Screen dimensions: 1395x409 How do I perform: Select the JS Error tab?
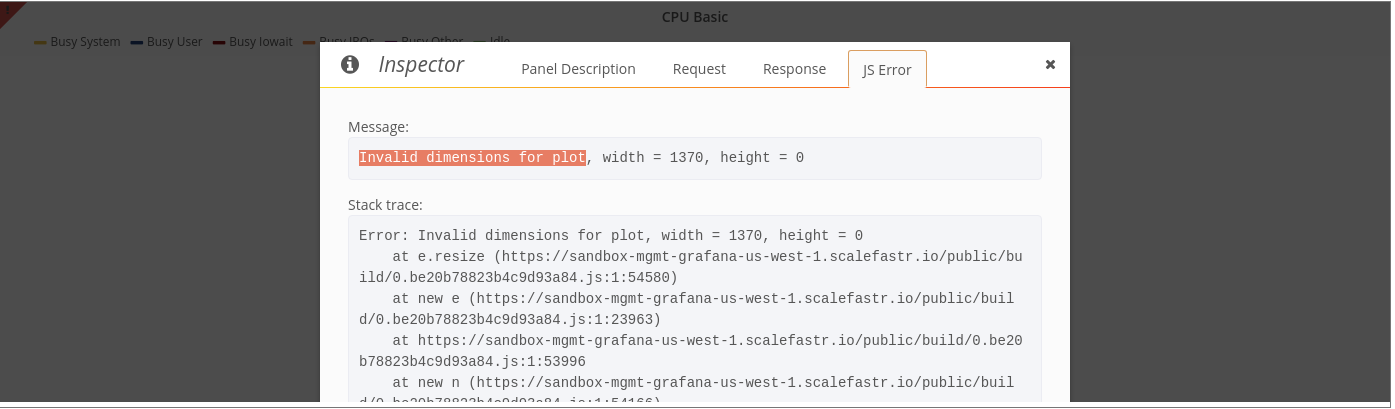pyautogui.click(x=887, y=69)
